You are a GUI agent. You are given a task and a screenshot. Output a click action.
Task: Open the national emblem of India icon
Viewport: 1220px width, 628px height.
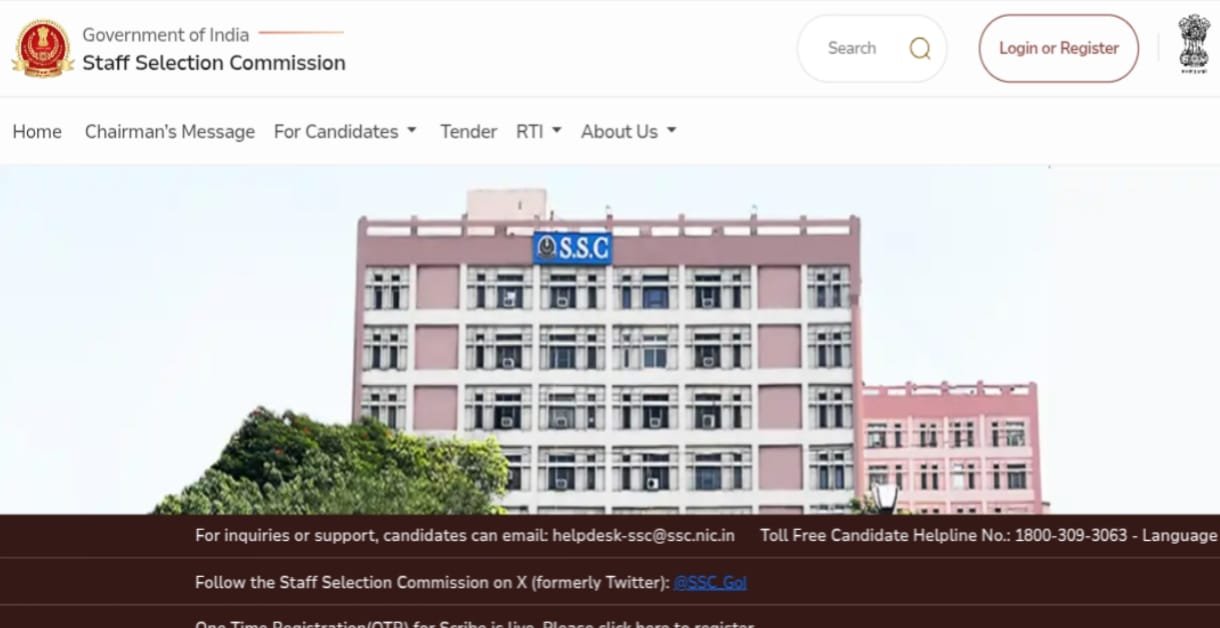(x=1194, y=44)
